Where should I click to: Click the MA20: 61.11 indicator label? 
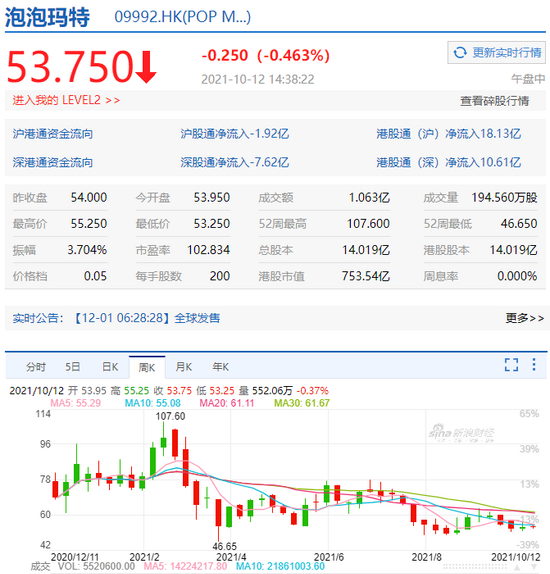(227, 403)
